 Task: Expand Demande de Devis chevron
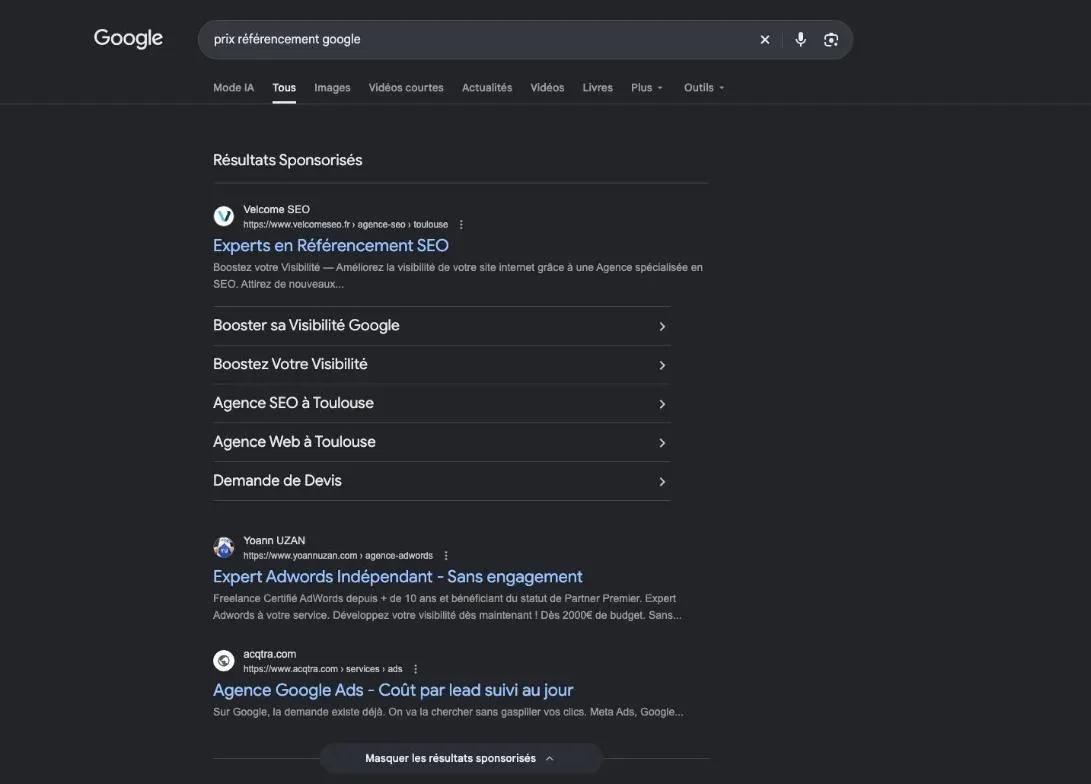coord(662,481)
